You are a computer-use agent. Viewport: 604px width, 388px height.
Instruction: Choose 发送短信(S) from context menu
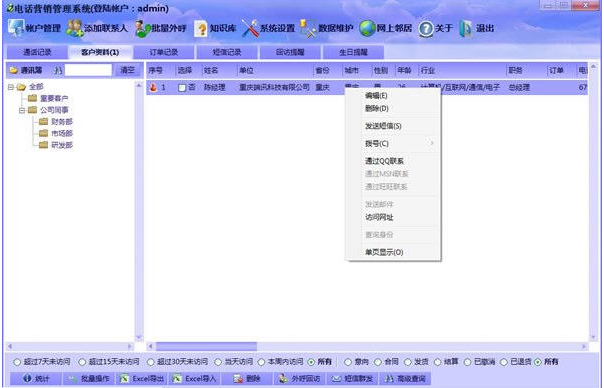[393, 126]
